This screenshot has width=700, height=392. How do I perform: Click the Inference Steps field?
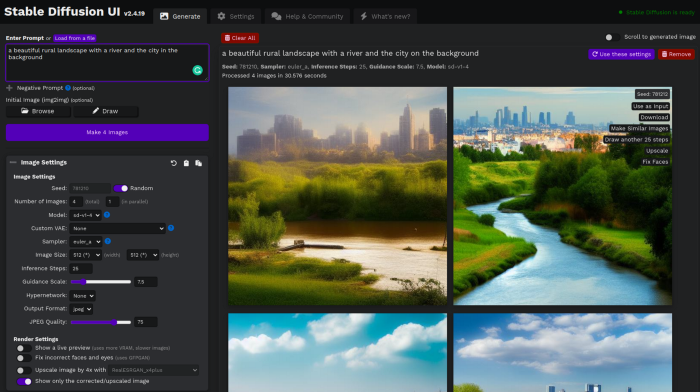click(x=81, y=269)
